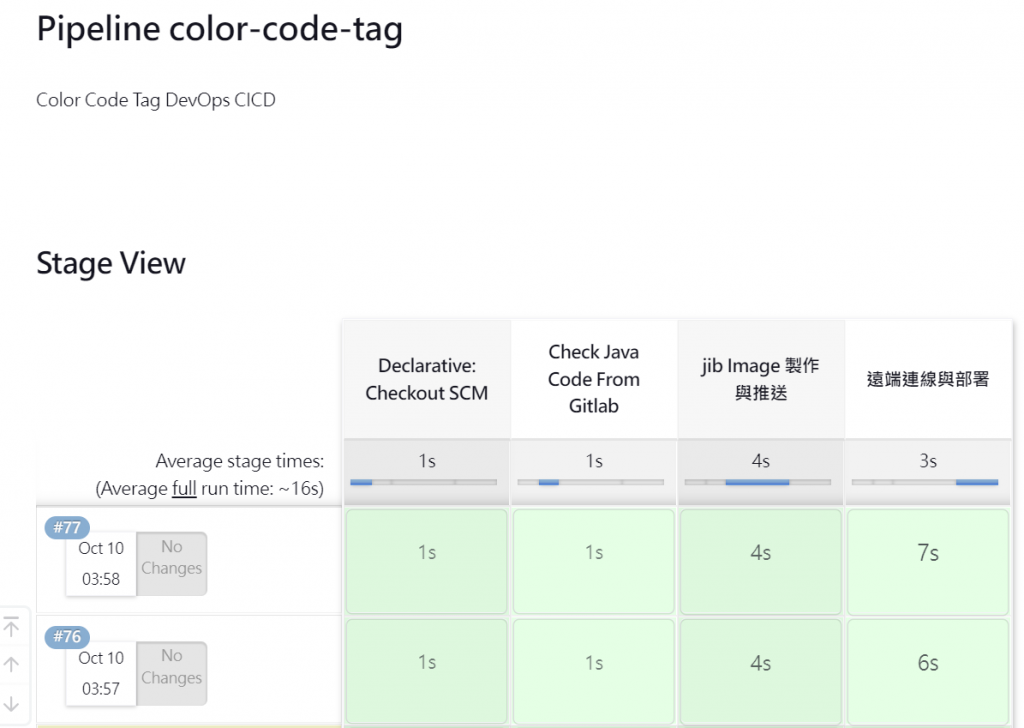Click the scroll down arrow icon
1024x728 pixels.
point(12,703)
